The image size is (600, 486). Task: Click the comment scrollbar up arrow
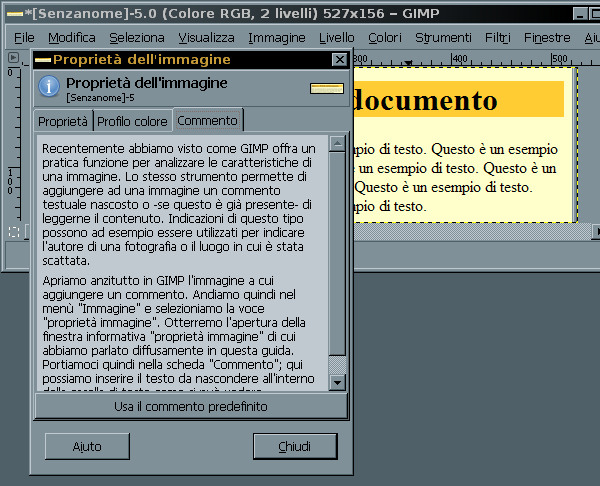[x=338, y=142]
